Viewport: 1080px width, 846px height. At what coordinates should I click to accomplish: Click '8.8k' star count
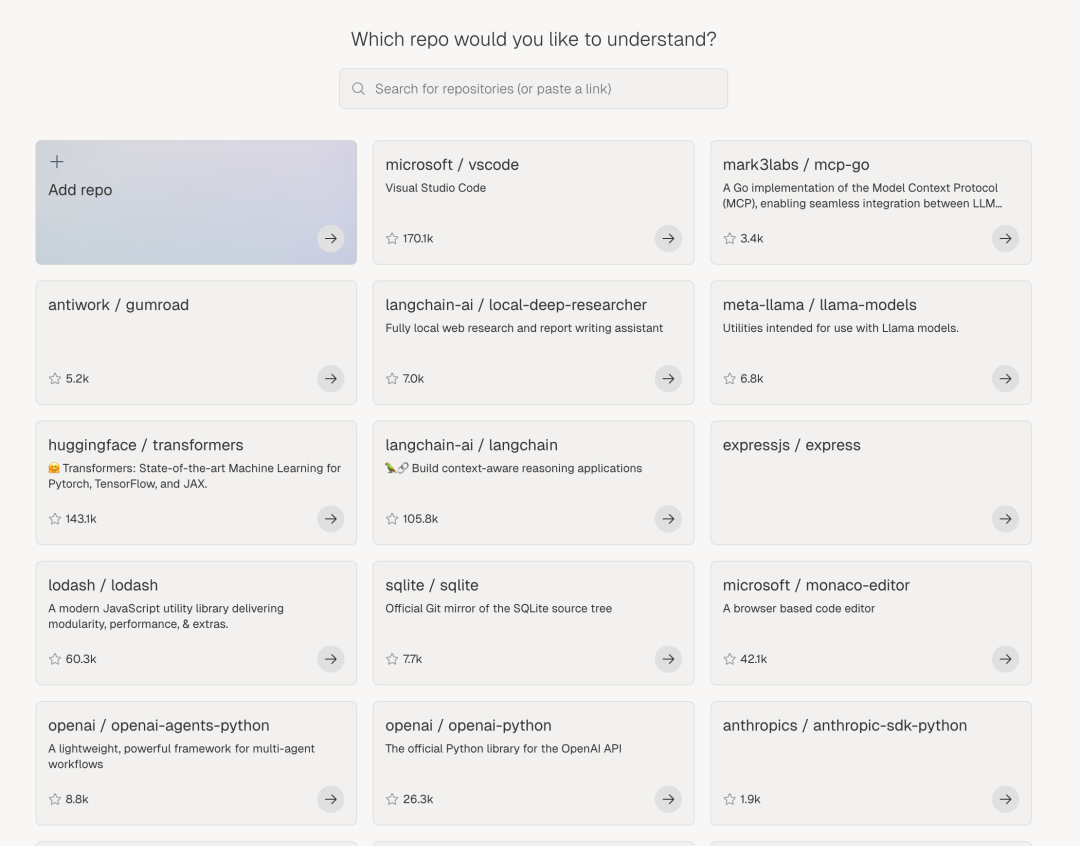[76, 799]
